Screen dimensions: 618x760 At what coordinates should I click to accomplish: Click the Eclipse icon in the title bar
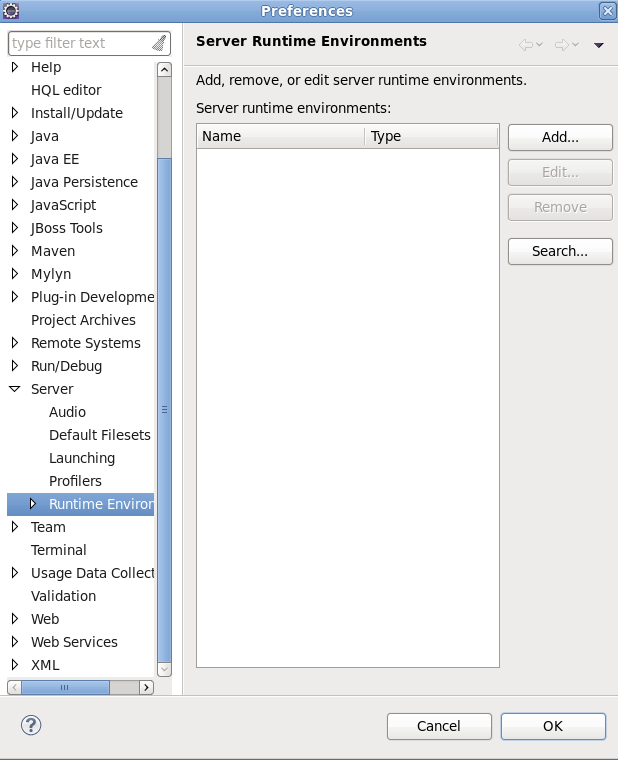[x=11, y=11]
